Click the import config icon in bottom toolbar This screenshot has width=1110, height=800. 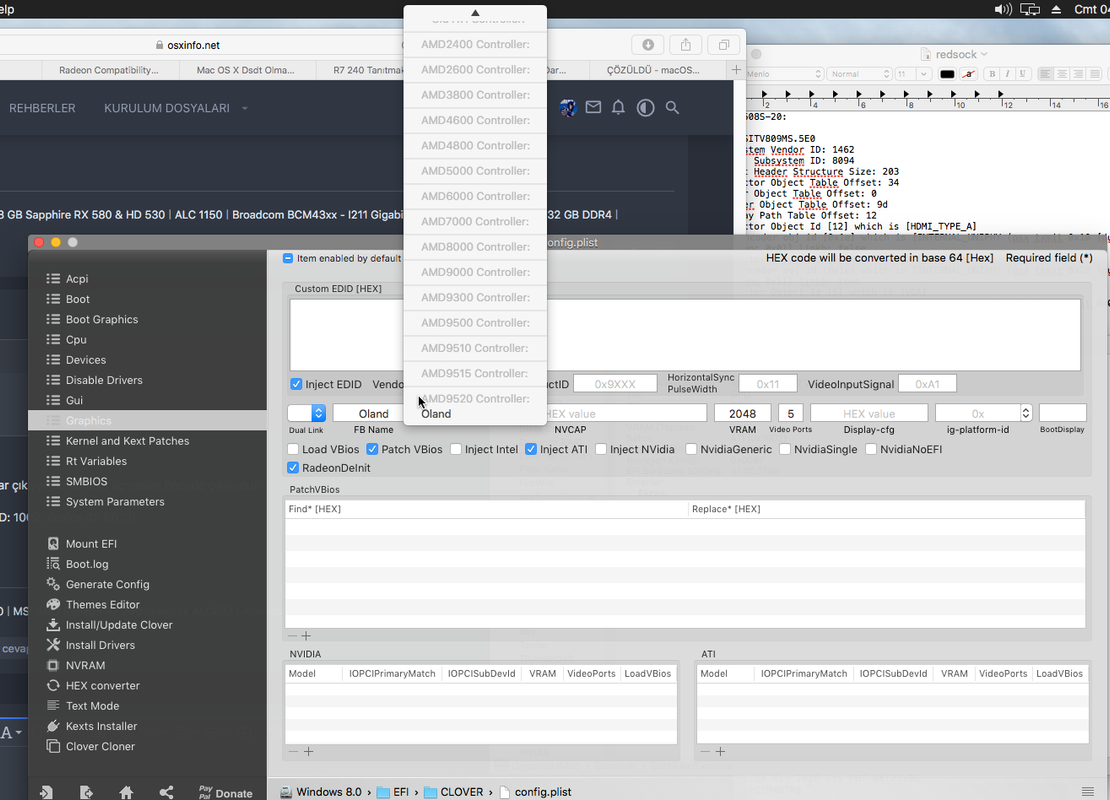coord(47,792)
